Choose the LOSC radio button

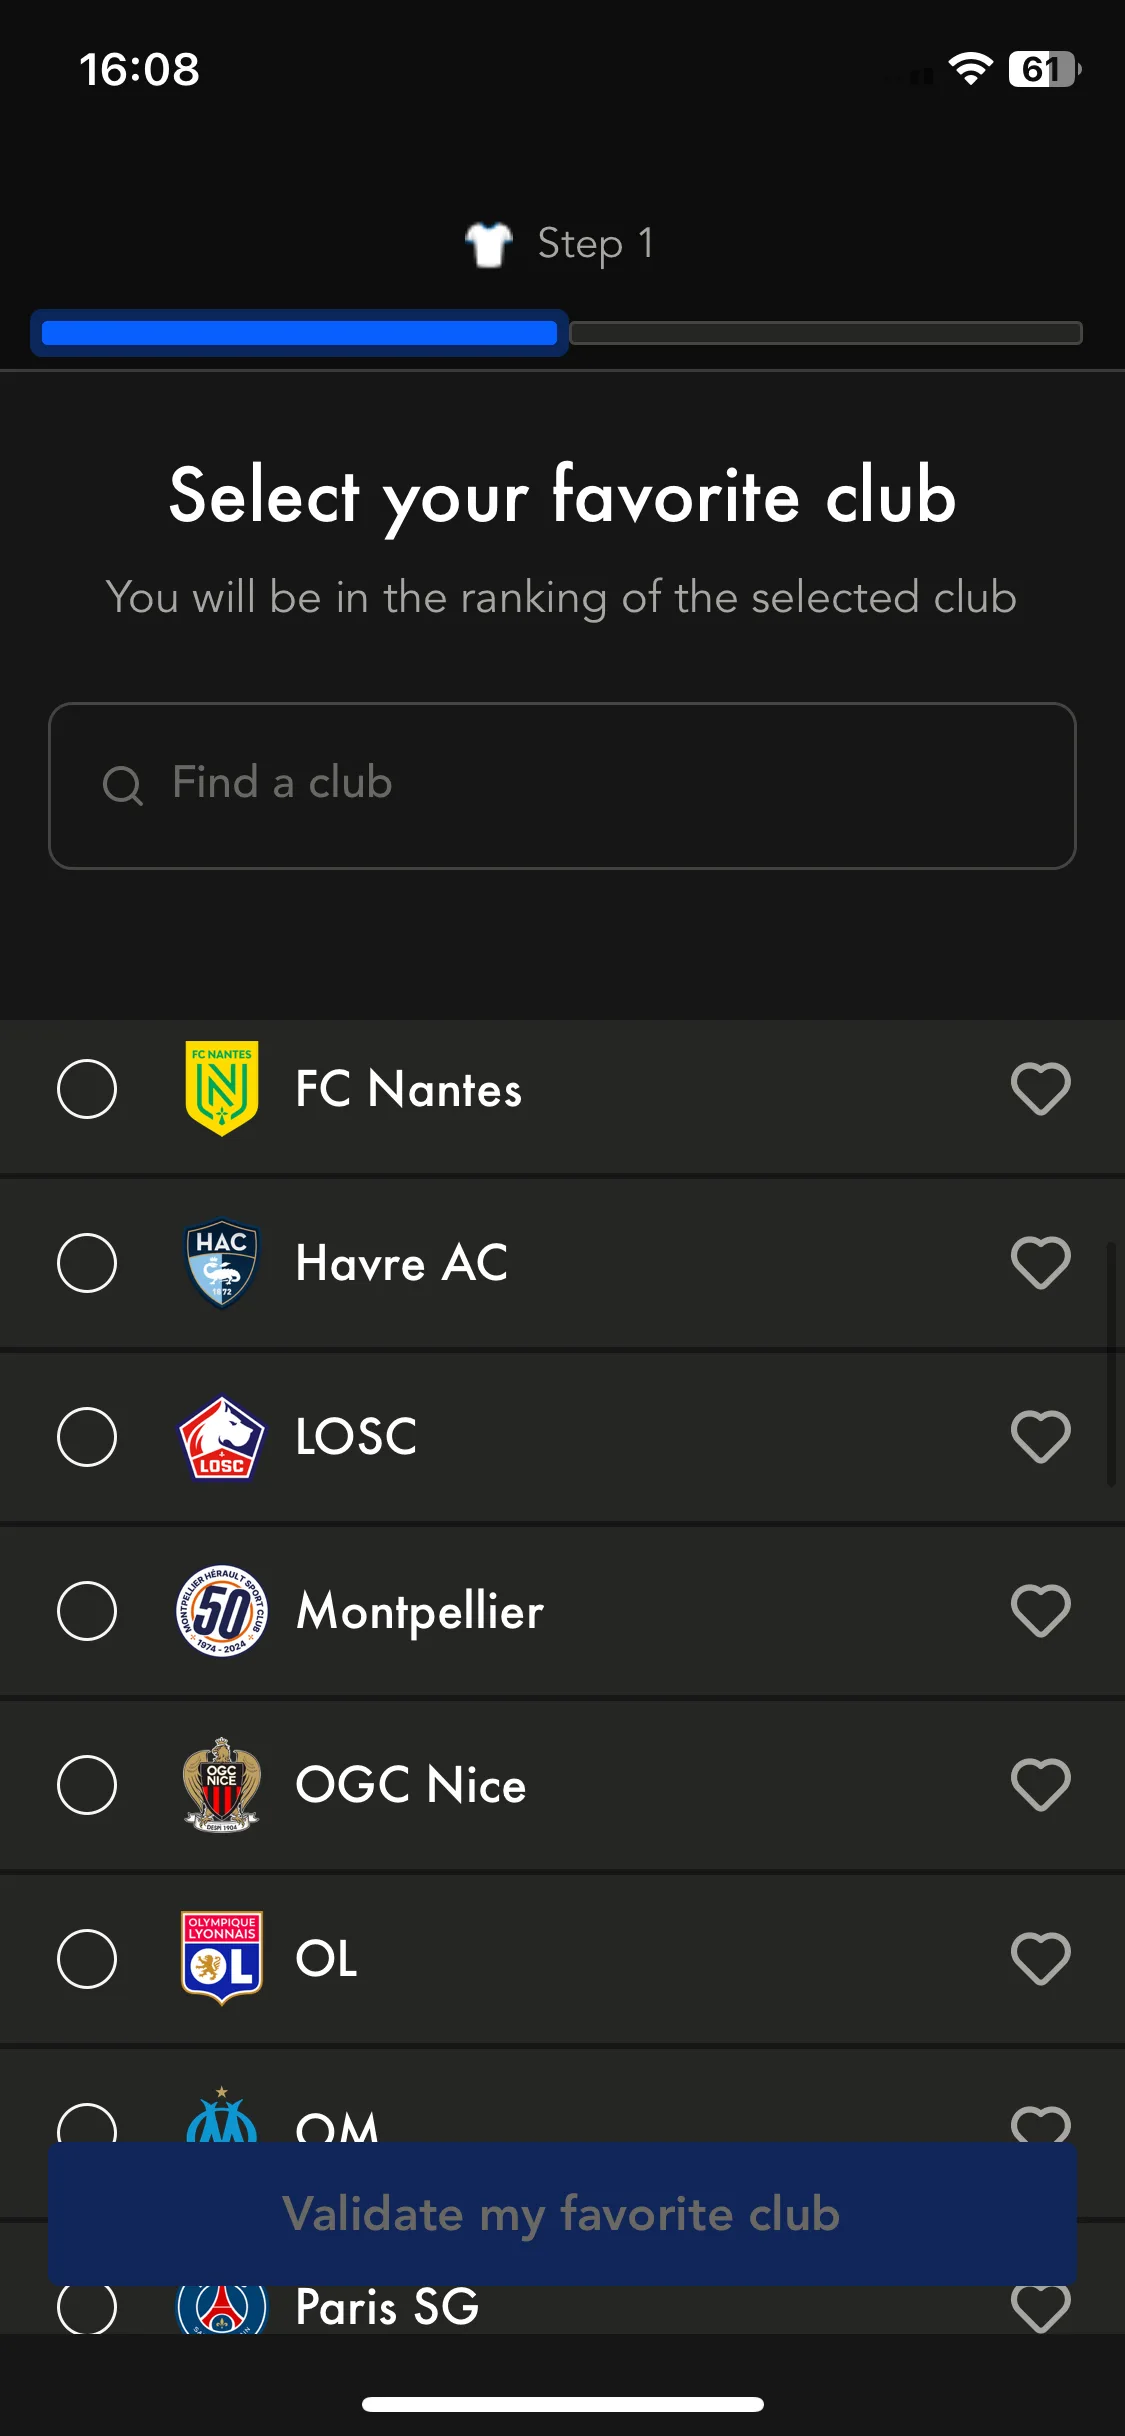pyautogui.click(x=87, y=1436)
